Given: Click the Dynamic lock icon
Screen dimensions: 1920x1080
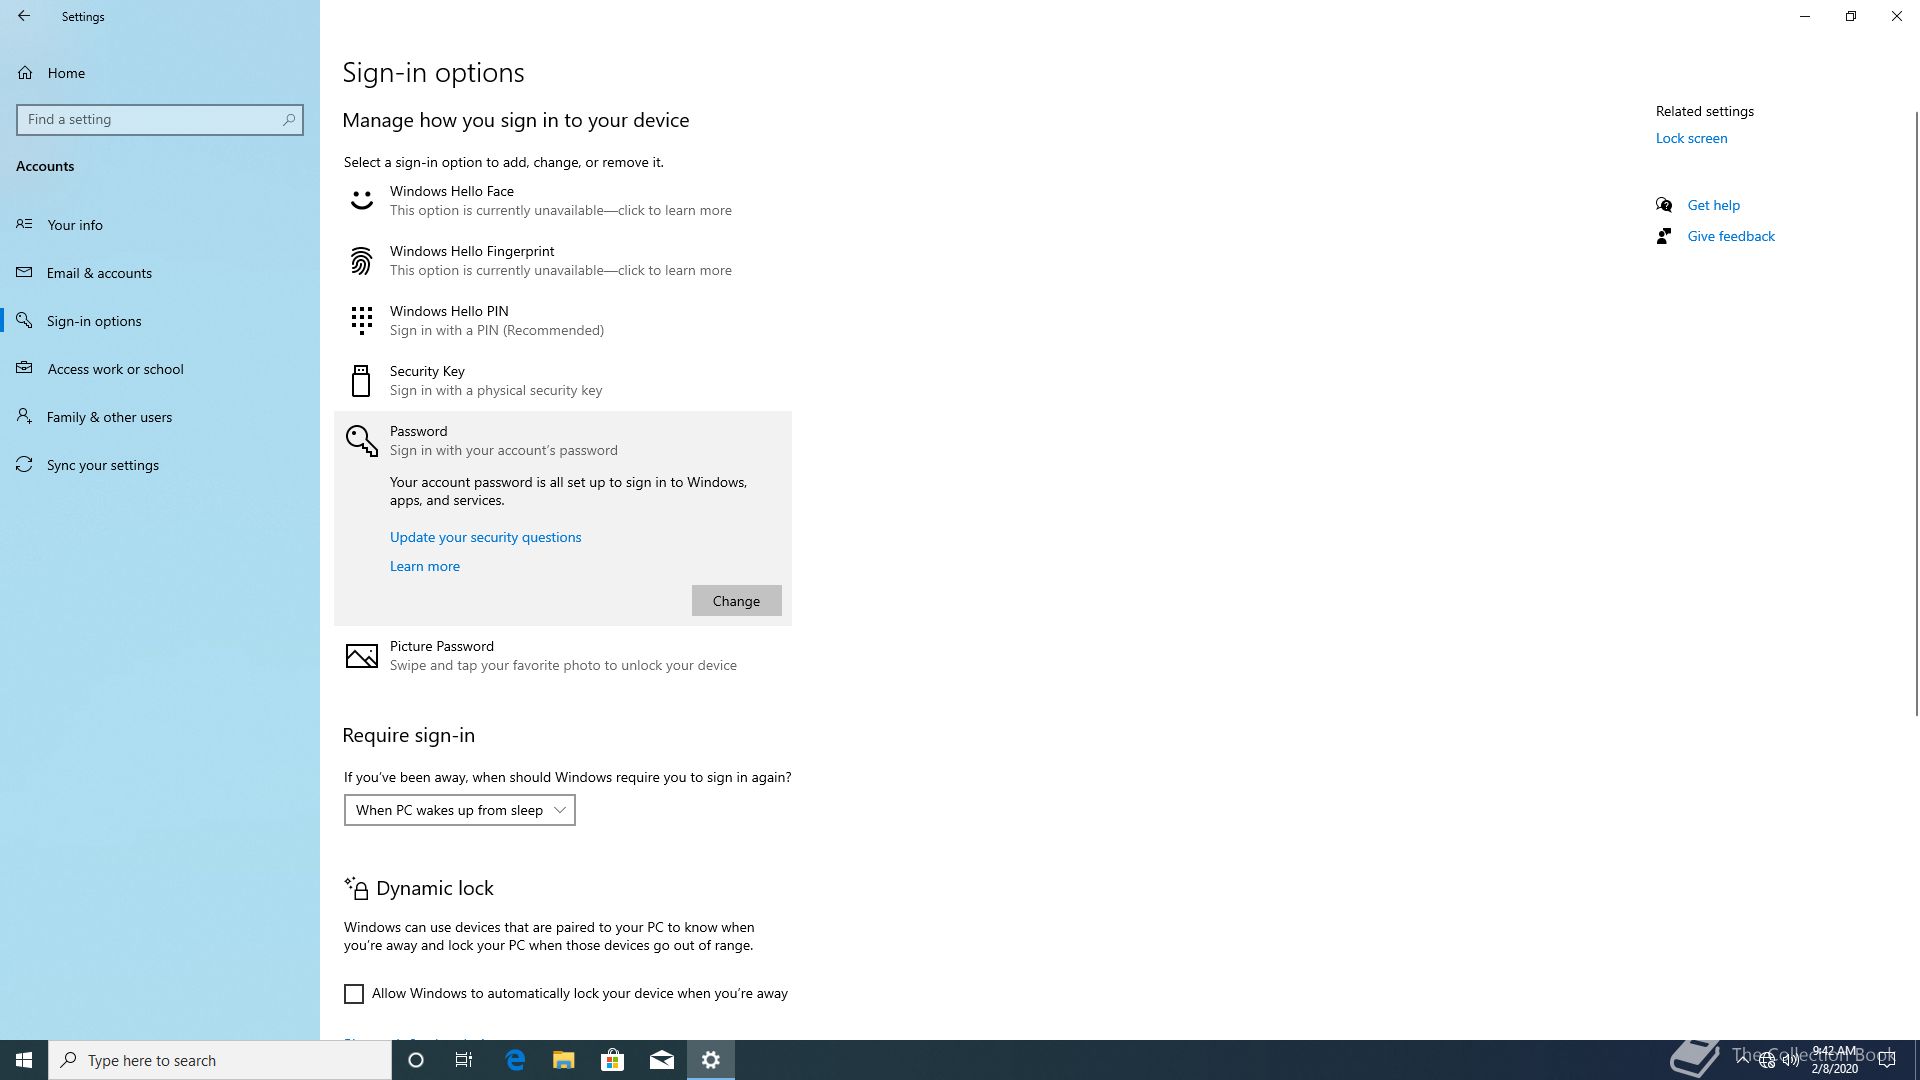Looking at the screenshot, I should tap(356, 888).
